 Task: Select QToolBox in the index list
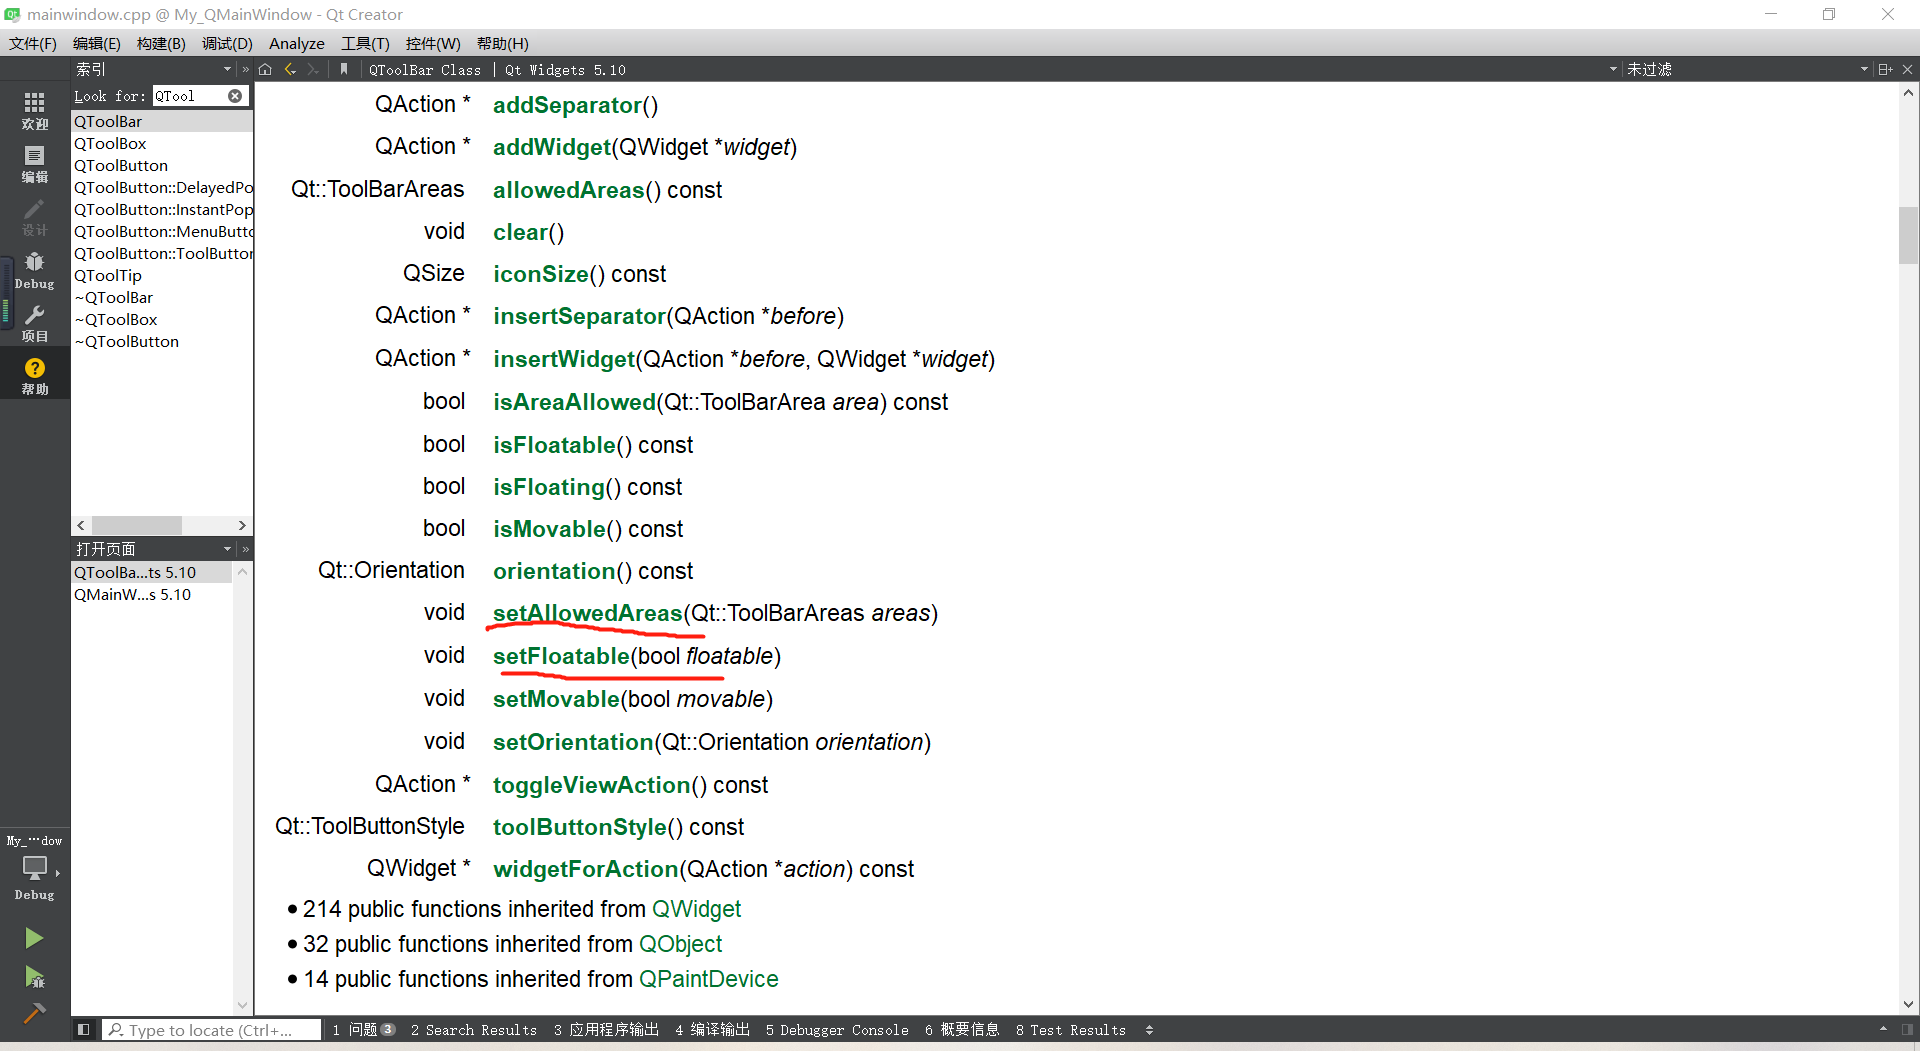162,143
